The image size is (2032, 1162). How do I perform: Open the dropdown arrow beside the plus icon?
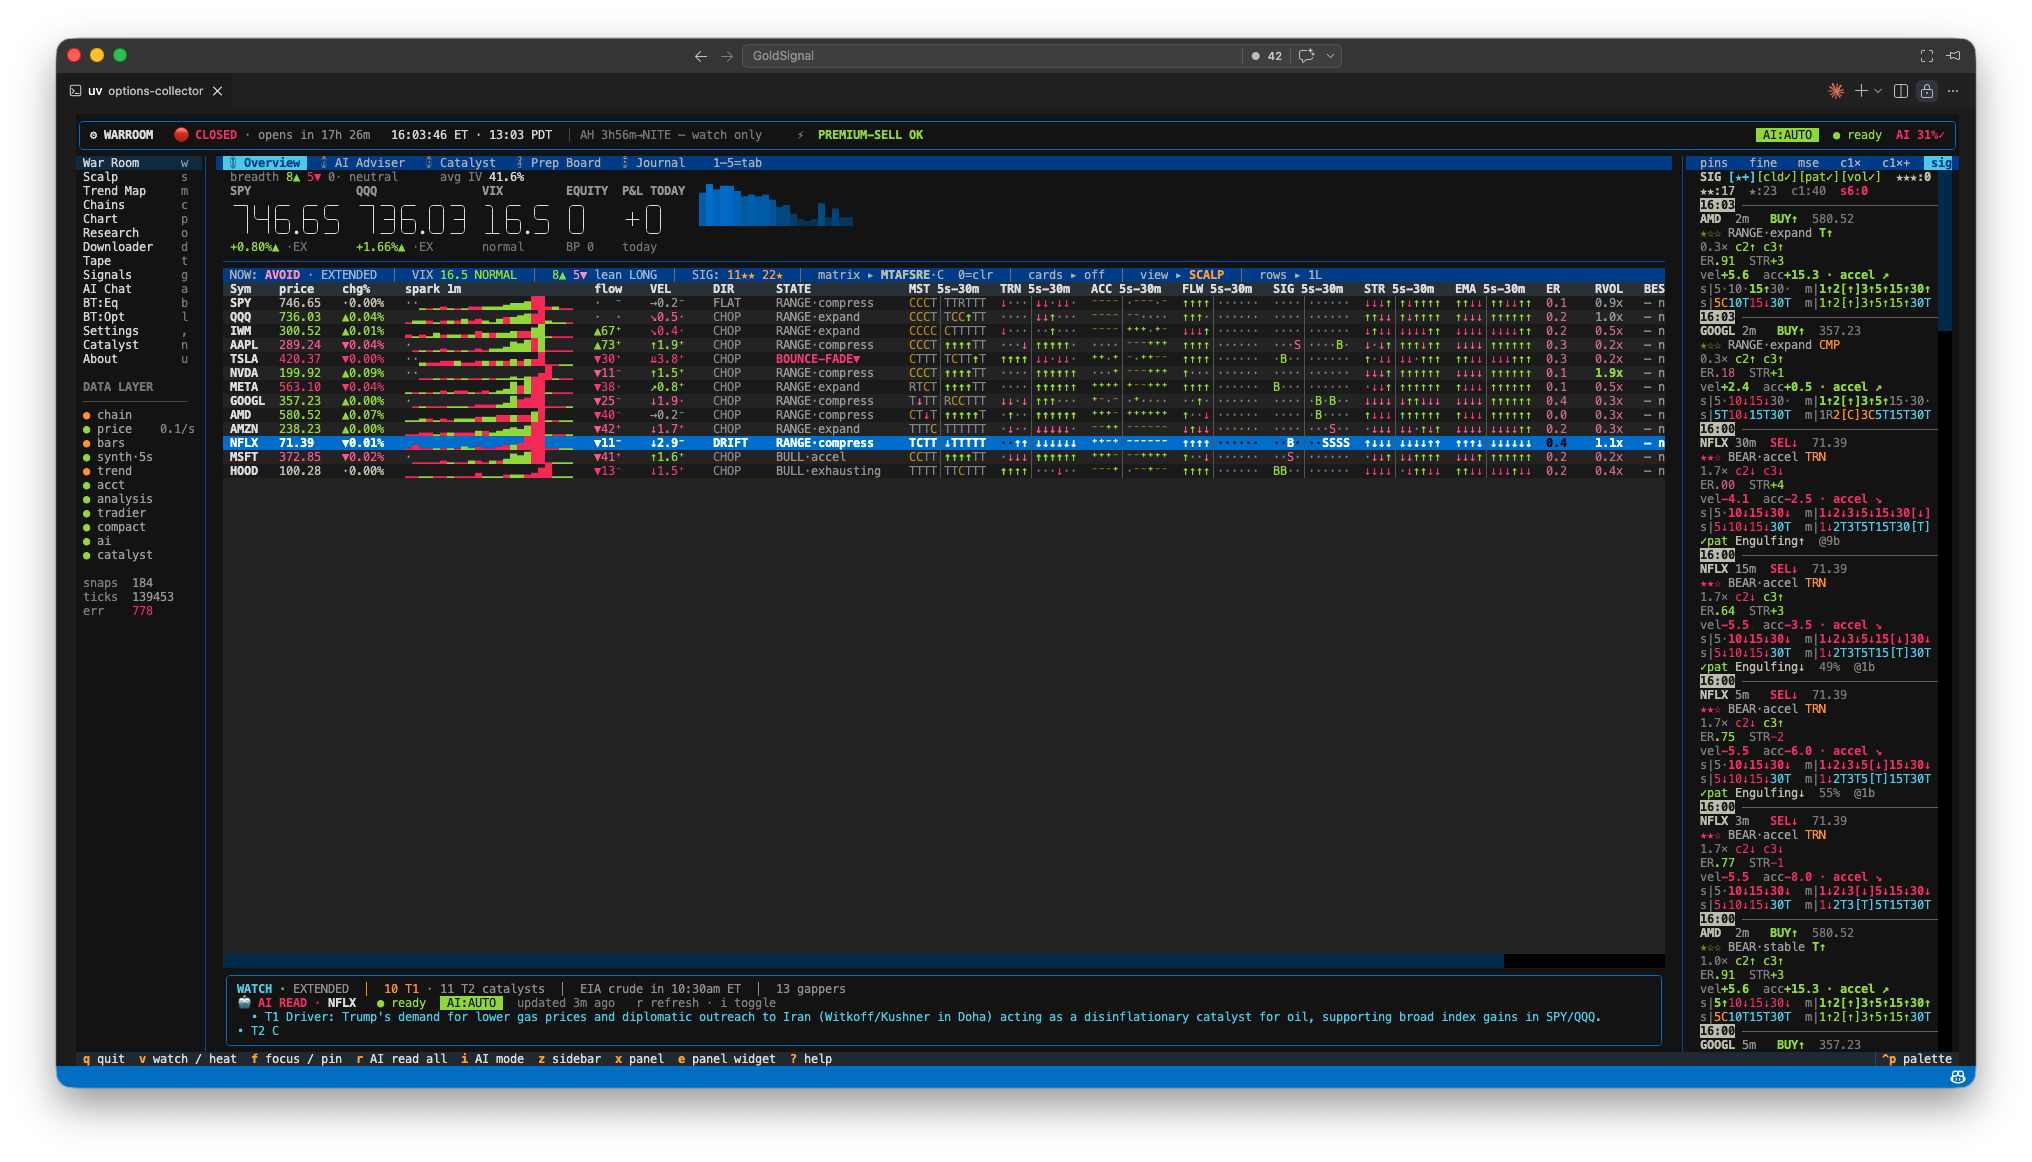click(1878, 91)
